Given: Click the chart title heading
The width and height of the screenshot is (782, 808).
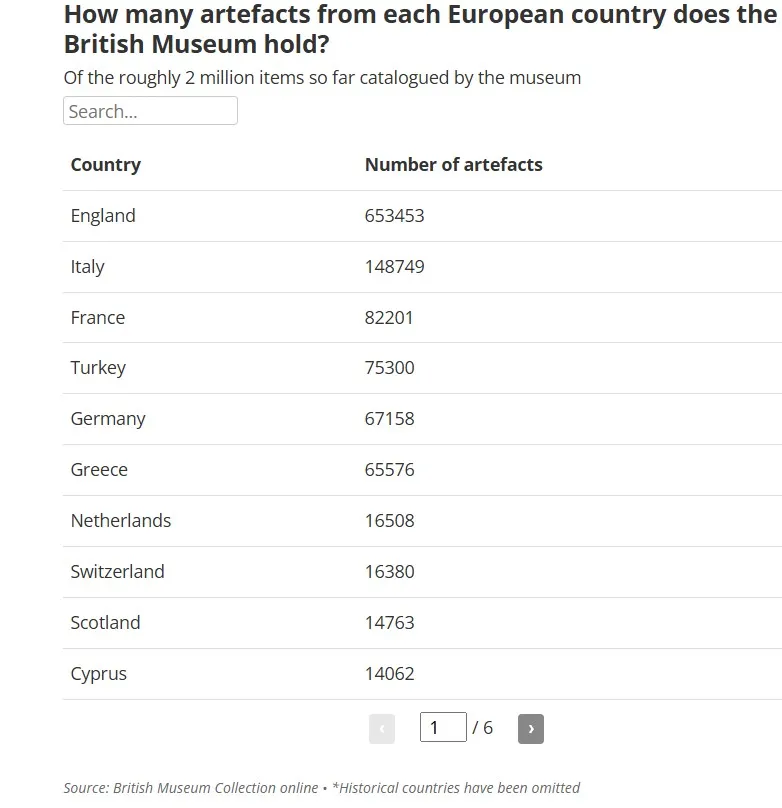Looking at the screenshot, I should pos(420,29).
